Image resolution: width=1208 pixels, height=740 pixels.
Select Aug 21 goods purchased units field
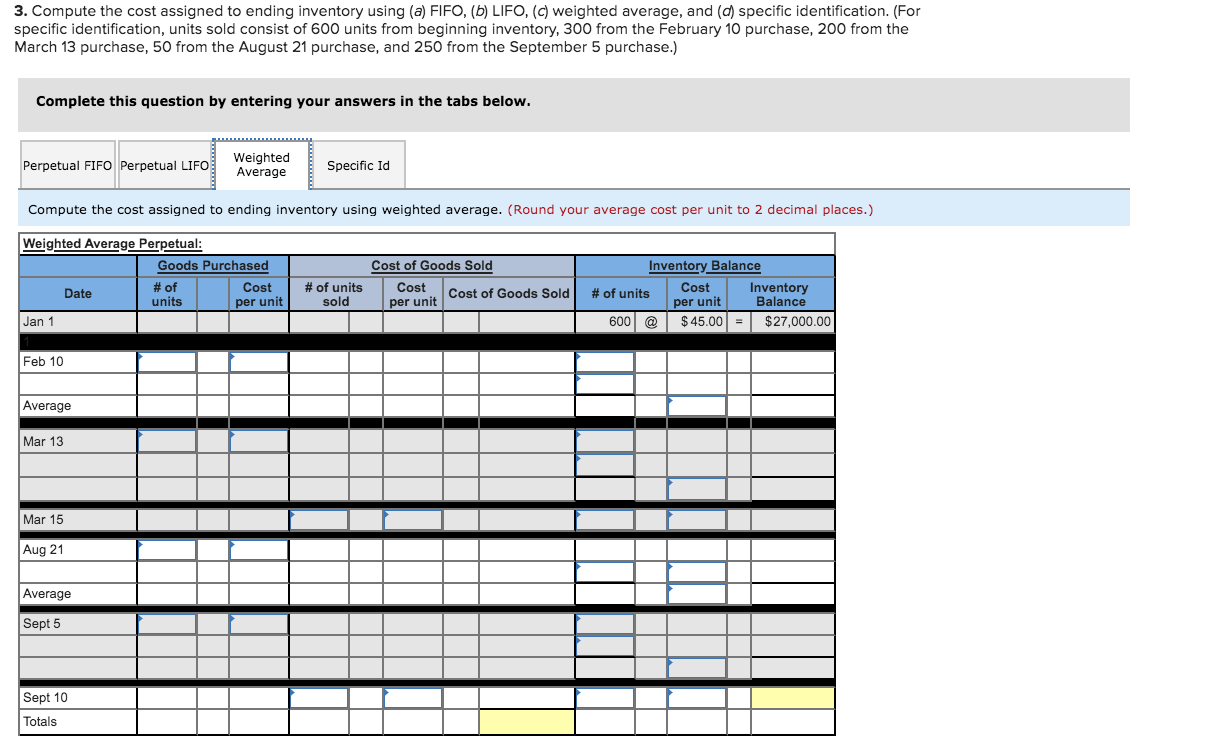167,550
